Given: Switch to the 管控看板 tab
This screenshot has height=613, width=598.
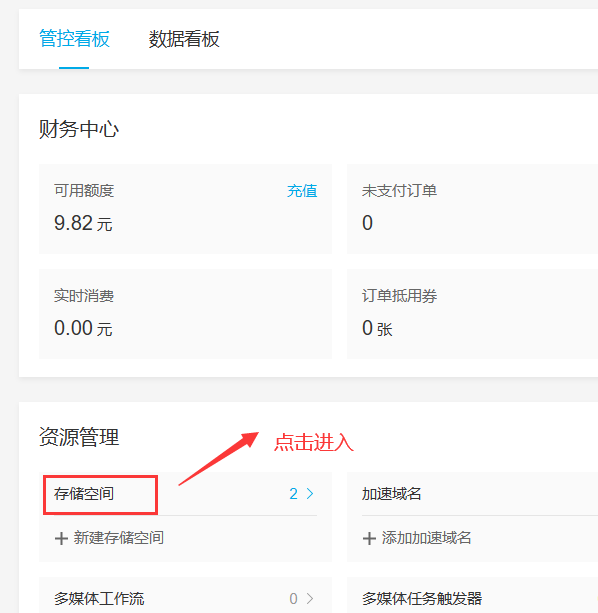Looking at the screenshot, I should pos(74,39).
